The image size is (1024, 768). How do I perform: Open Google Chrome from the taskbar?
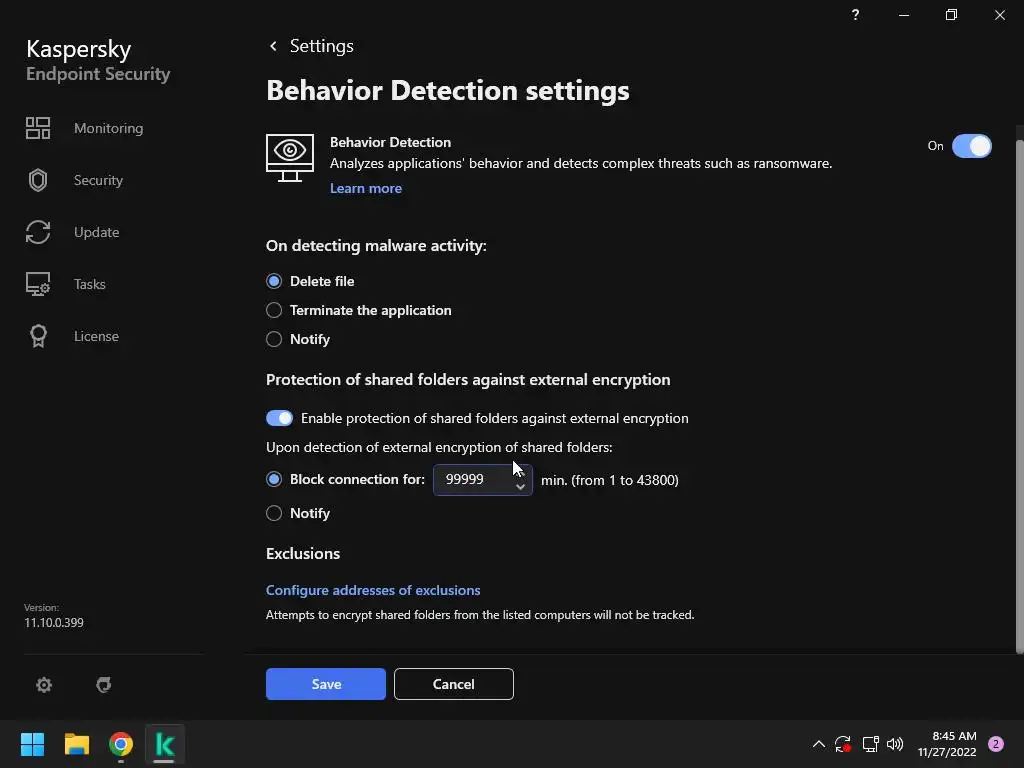pyautogui.click(x=121, y=744)
